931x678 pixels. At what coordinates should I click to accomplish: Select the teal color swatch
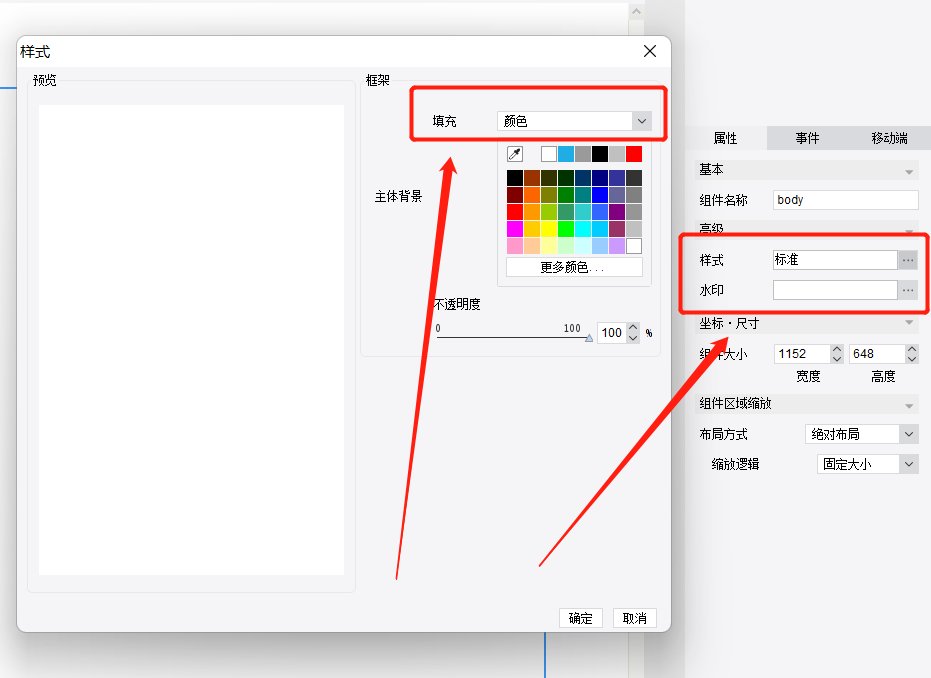click(582, 195)
